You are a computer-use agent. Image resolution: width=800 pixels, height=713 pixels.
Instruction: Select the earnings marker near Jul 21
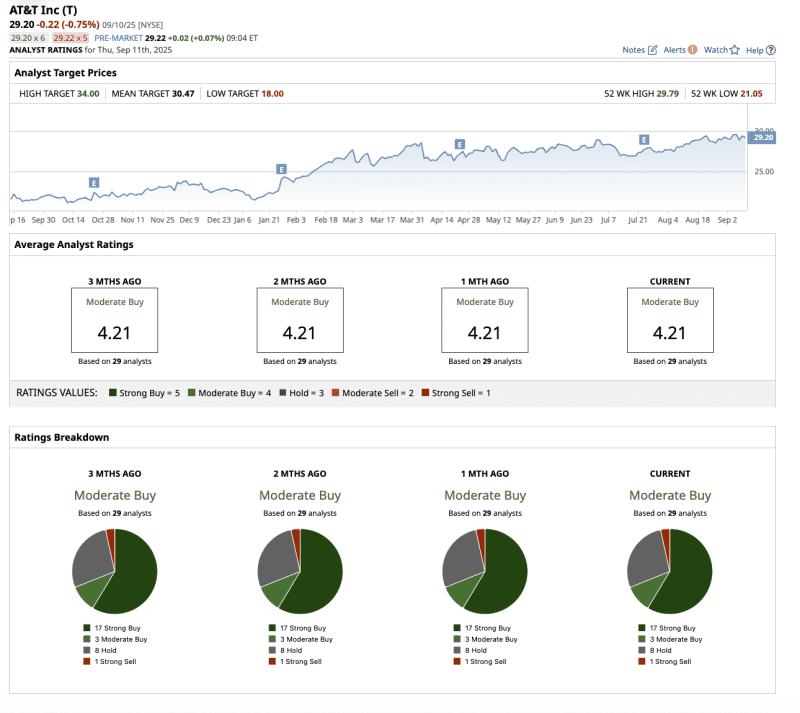tap(644, 140)
